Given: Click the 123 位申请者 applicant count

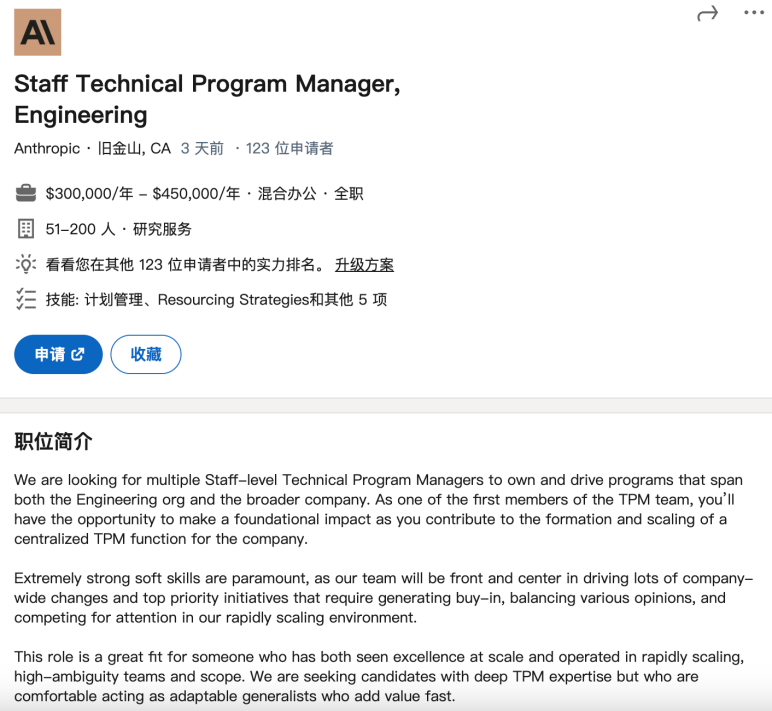Looking at the screenshot, I should [x=290, y=148].
